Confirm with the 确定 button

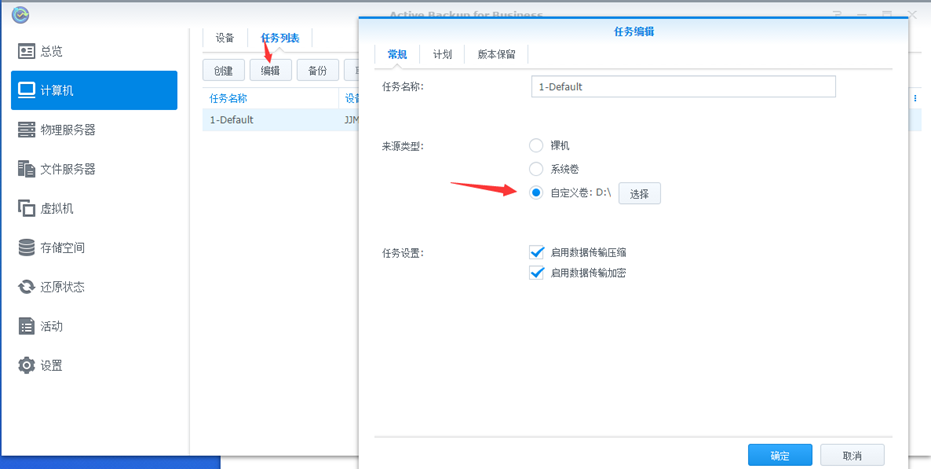point(779,455)
